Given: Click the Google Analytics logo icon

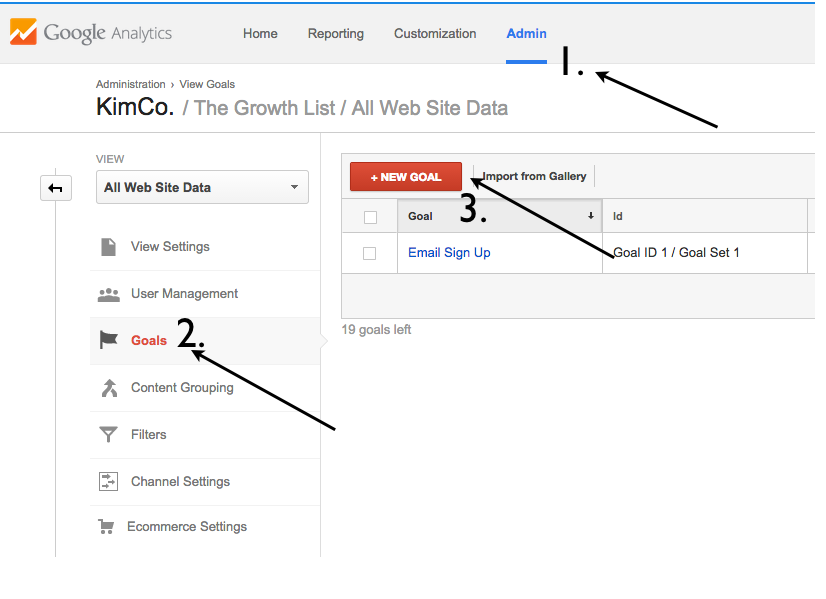Looking at the screenshot, I should point(23,32).
